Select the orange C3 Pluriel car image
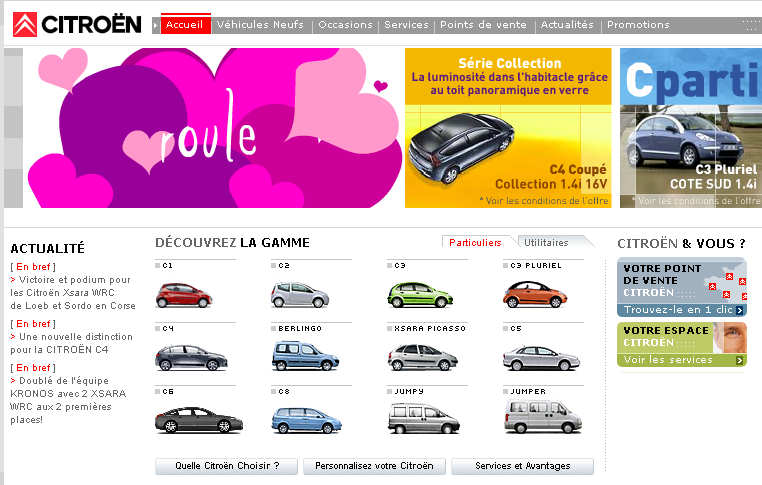The height and width of the screenshot is (485, 762). tap(535, 295)
